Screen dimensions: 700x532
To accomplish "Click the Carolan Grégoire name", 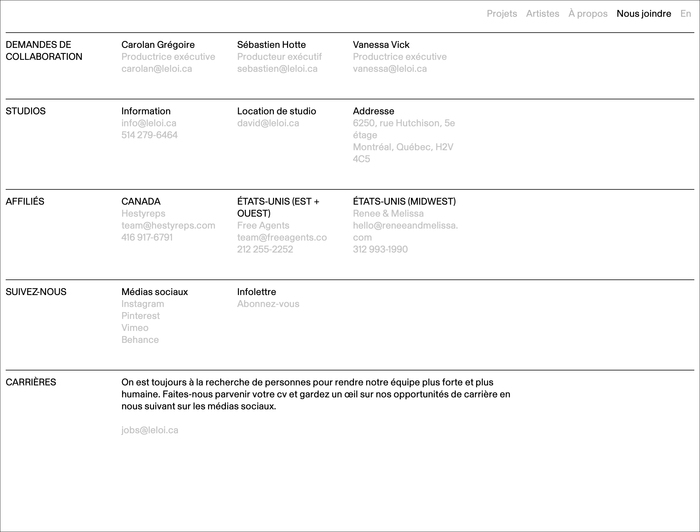I will click(158, 45).
